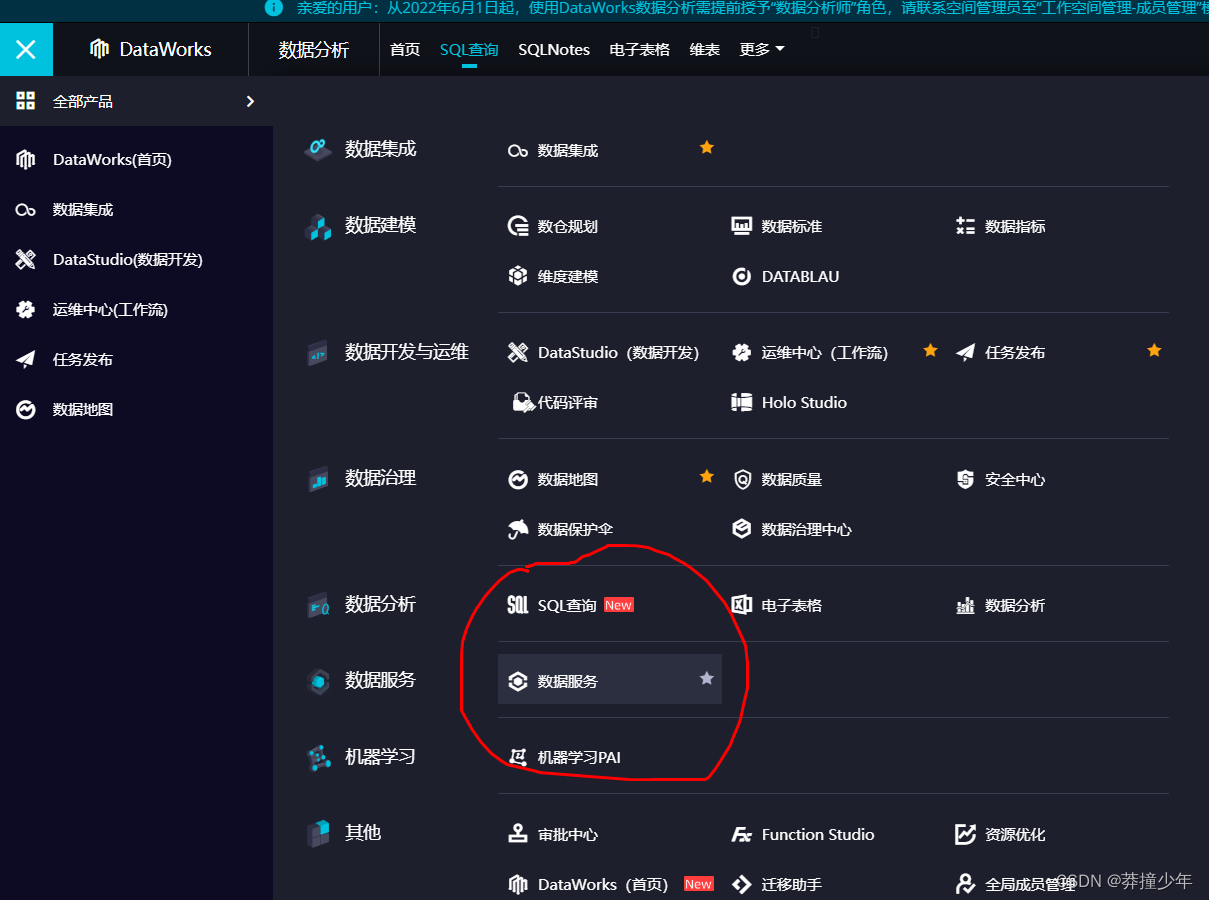Viewport: 1209px width, 900px height.
Task: Click 数据地图 icon in left sidebar
Action: tap(26, 410)
